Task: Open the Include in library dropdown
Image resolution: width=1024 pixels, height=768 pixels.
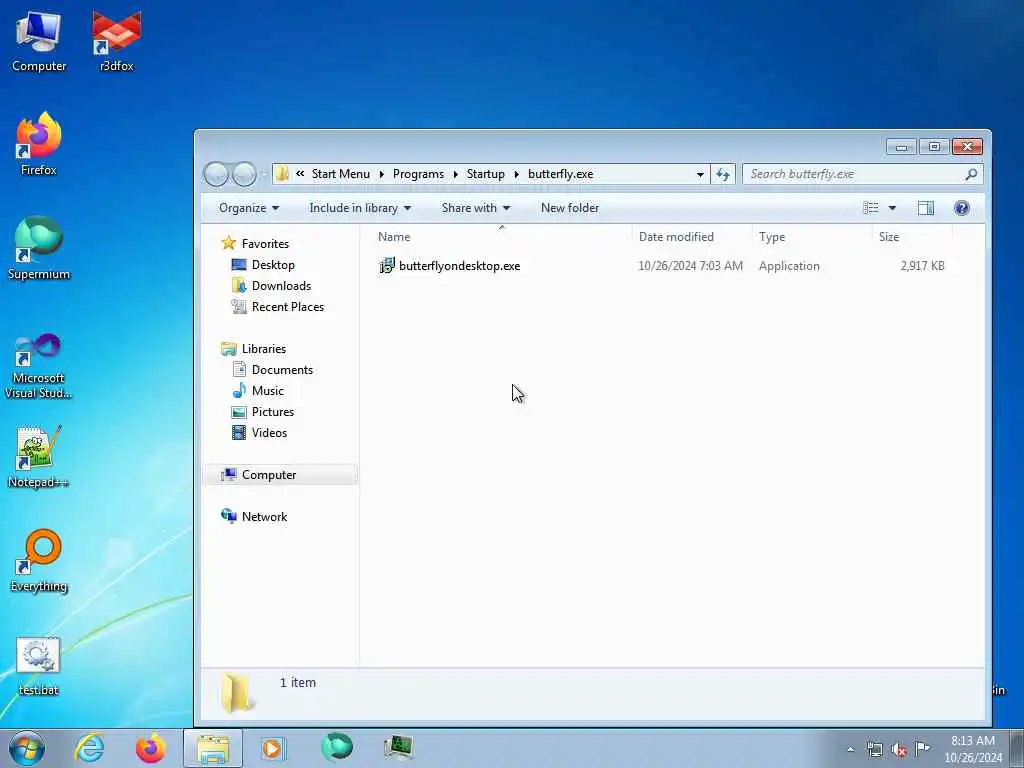Action: (x=360, y=208)
